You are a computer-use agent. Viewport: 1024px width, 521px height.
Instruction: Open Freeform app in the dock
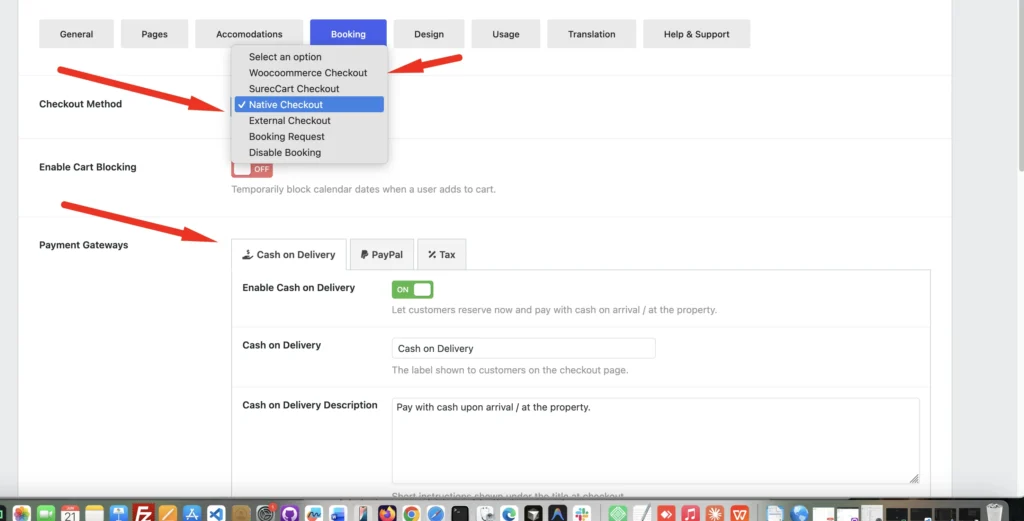click(313, 513)
